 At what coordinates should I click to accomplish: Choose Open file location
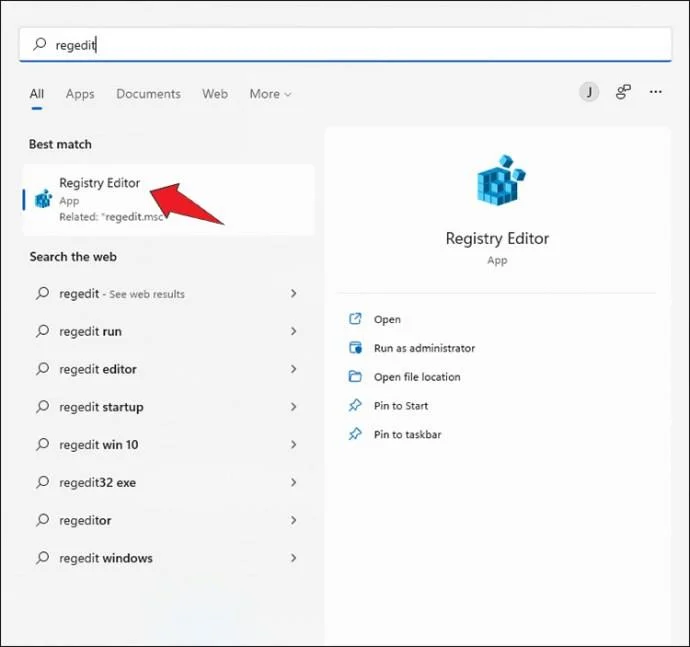pyautogui.click(x=417, y=377)
